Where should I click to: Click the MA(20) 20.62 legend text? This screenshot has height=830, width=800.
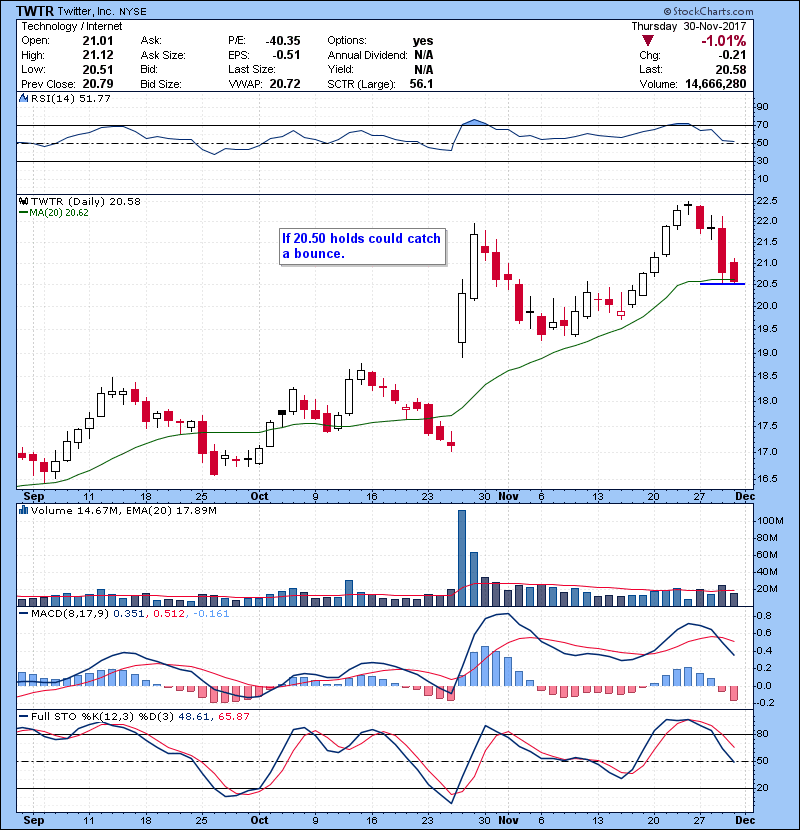click(59, 213)
